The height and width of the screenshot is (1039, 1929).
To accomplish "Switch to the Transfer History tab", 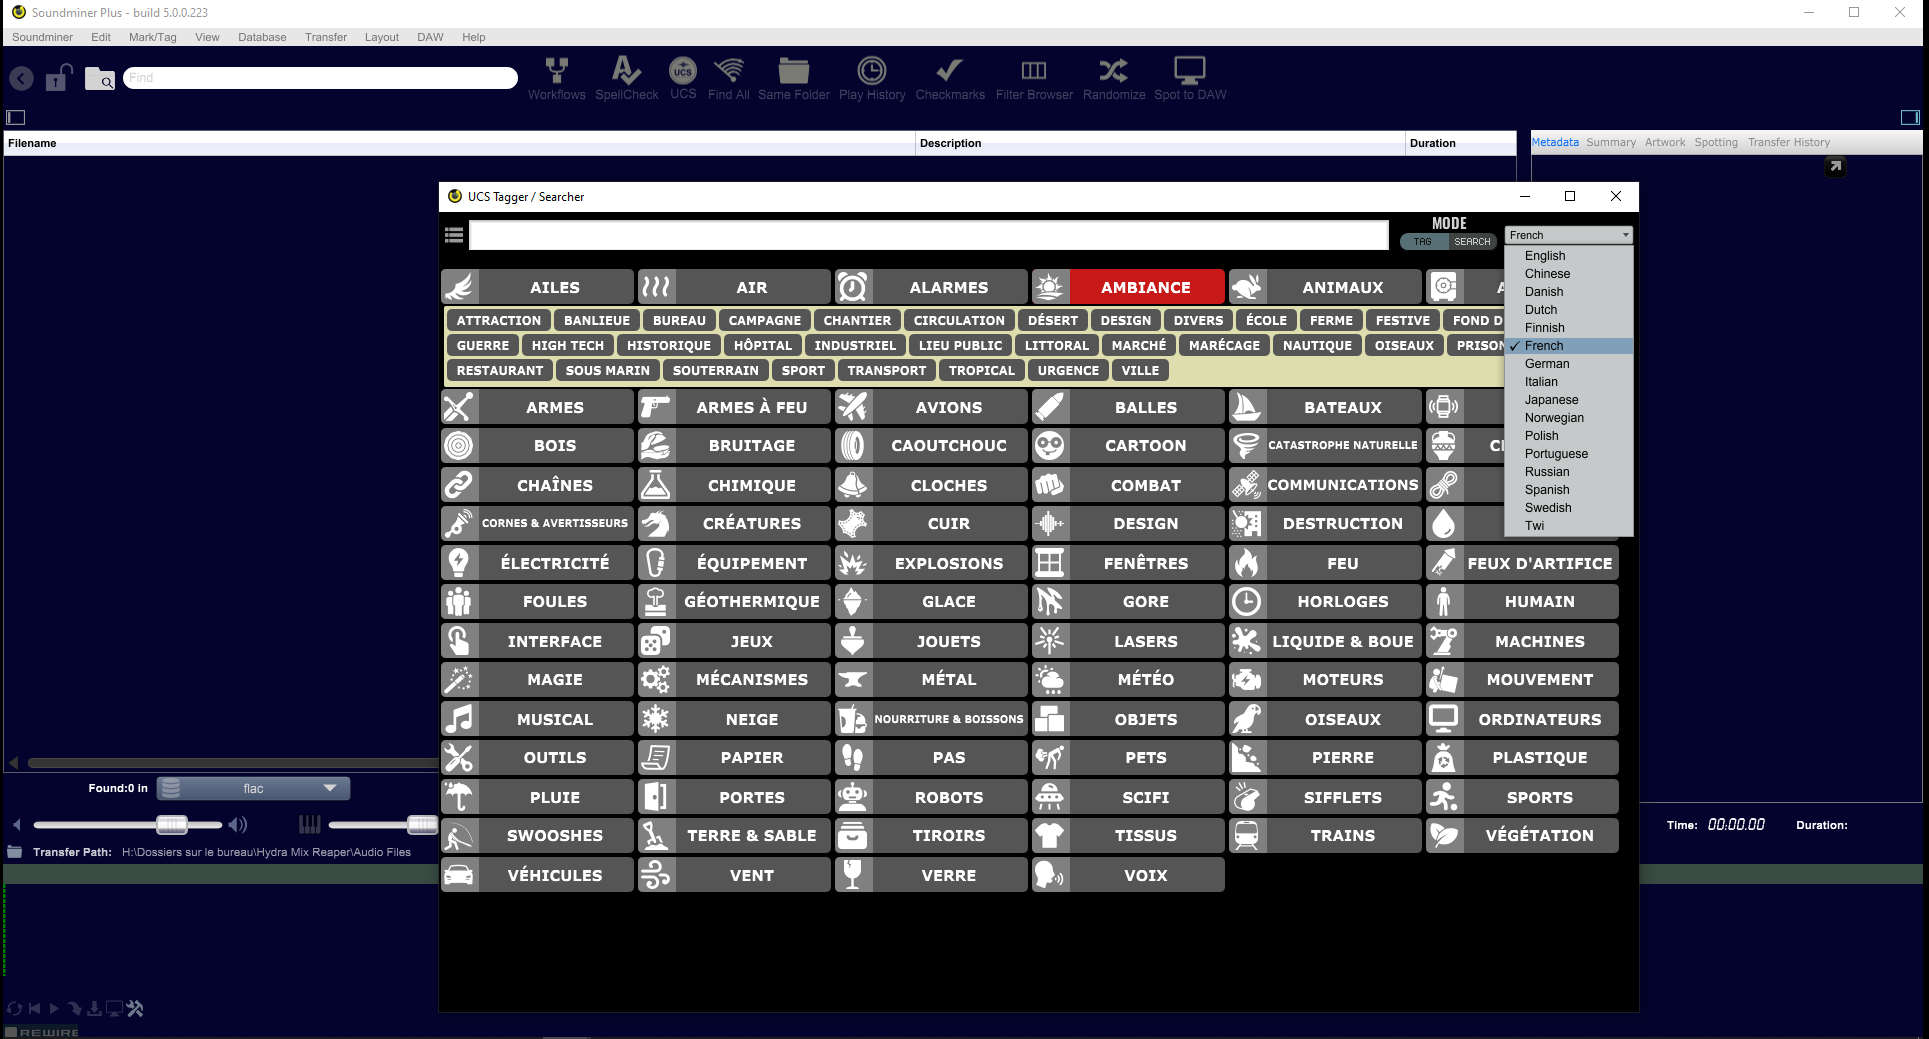I will [x=1789, y=142].
